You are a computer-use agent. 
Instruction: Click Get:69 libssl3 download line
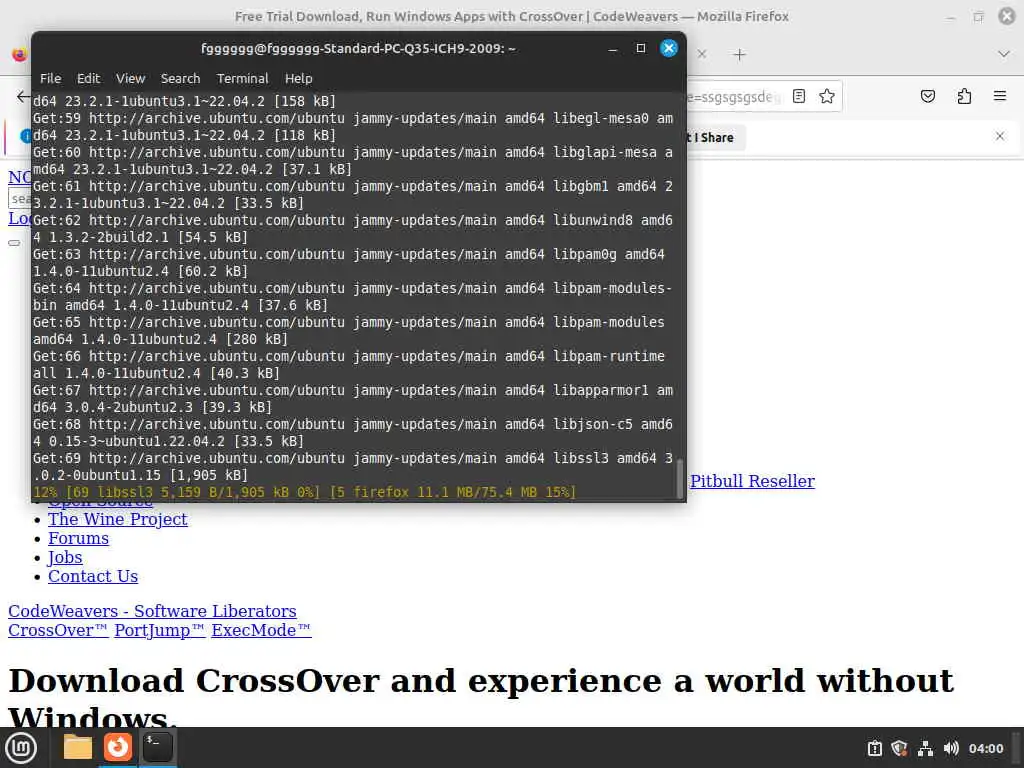click(x=353, y=467)
